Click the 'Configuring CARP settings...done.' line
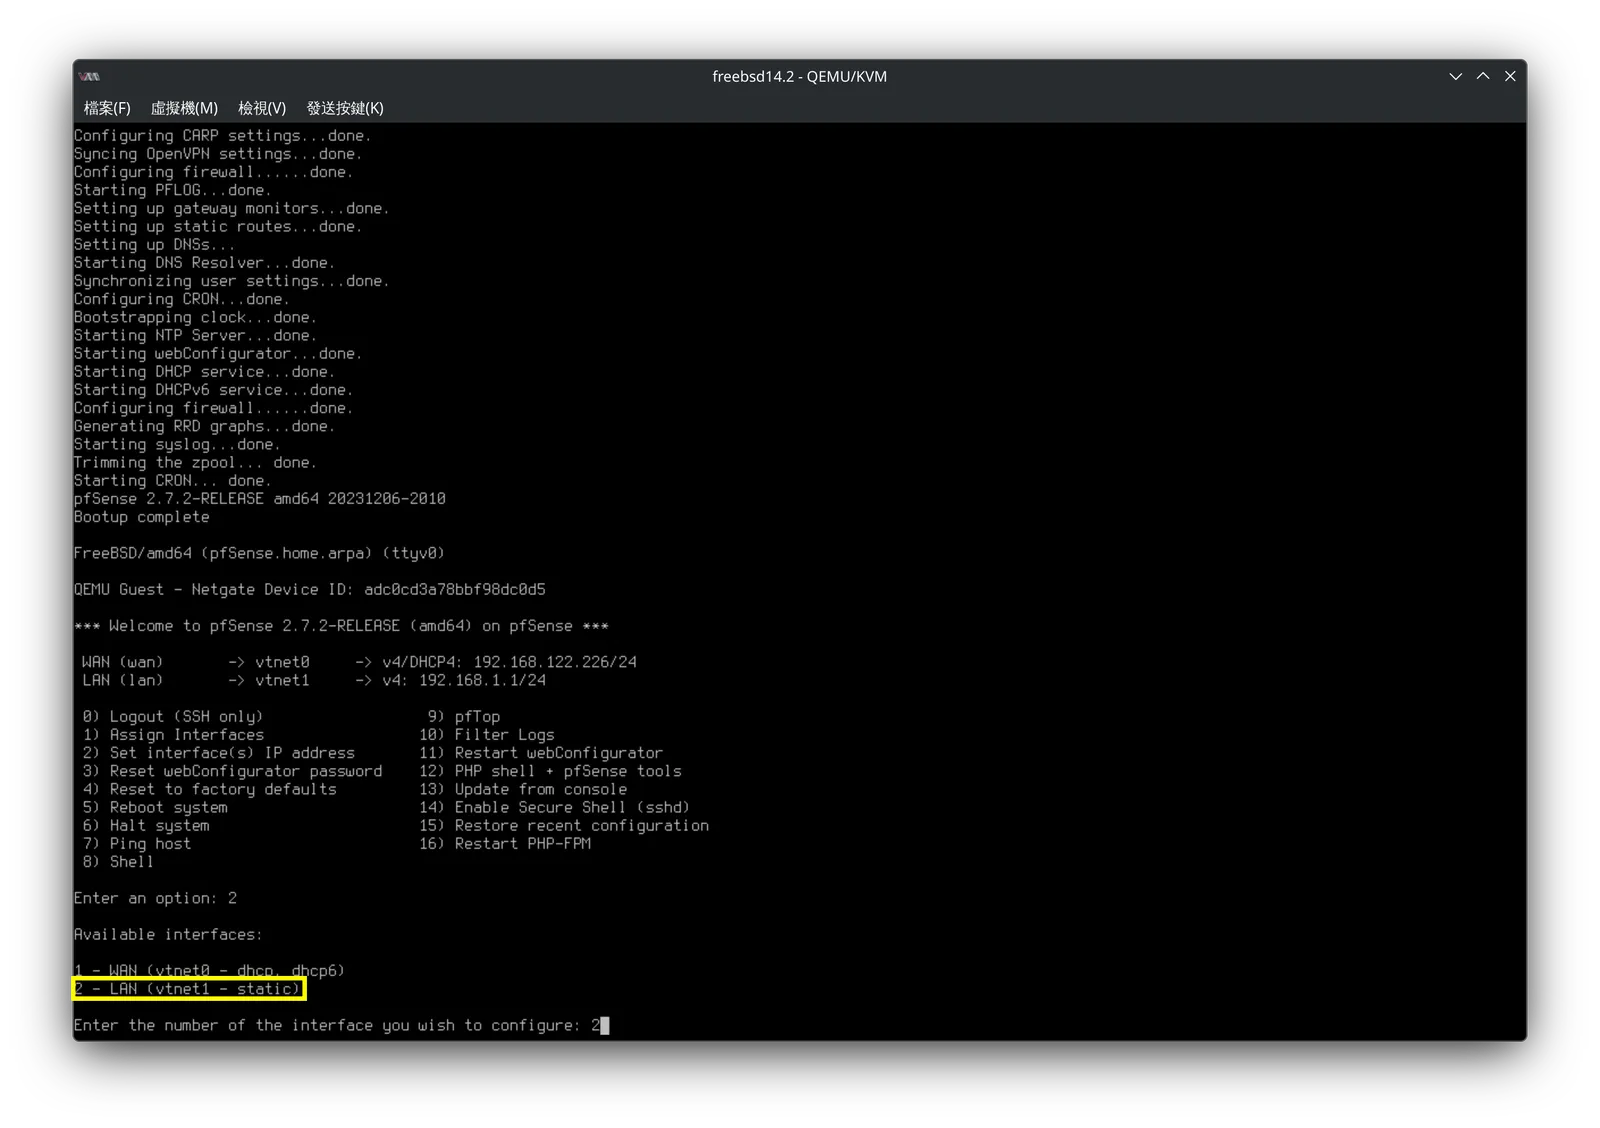 (x=222, y=136)
